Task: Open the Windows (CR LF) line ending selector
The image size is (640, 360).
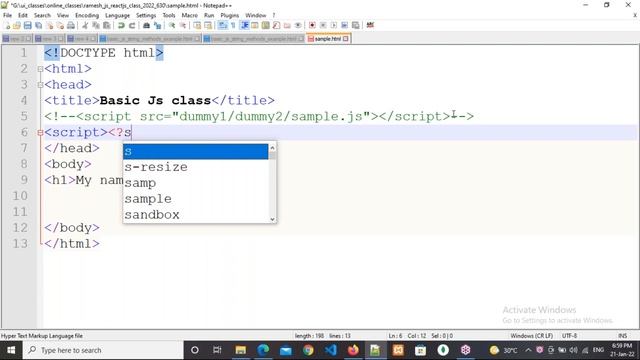Action: 531,336
